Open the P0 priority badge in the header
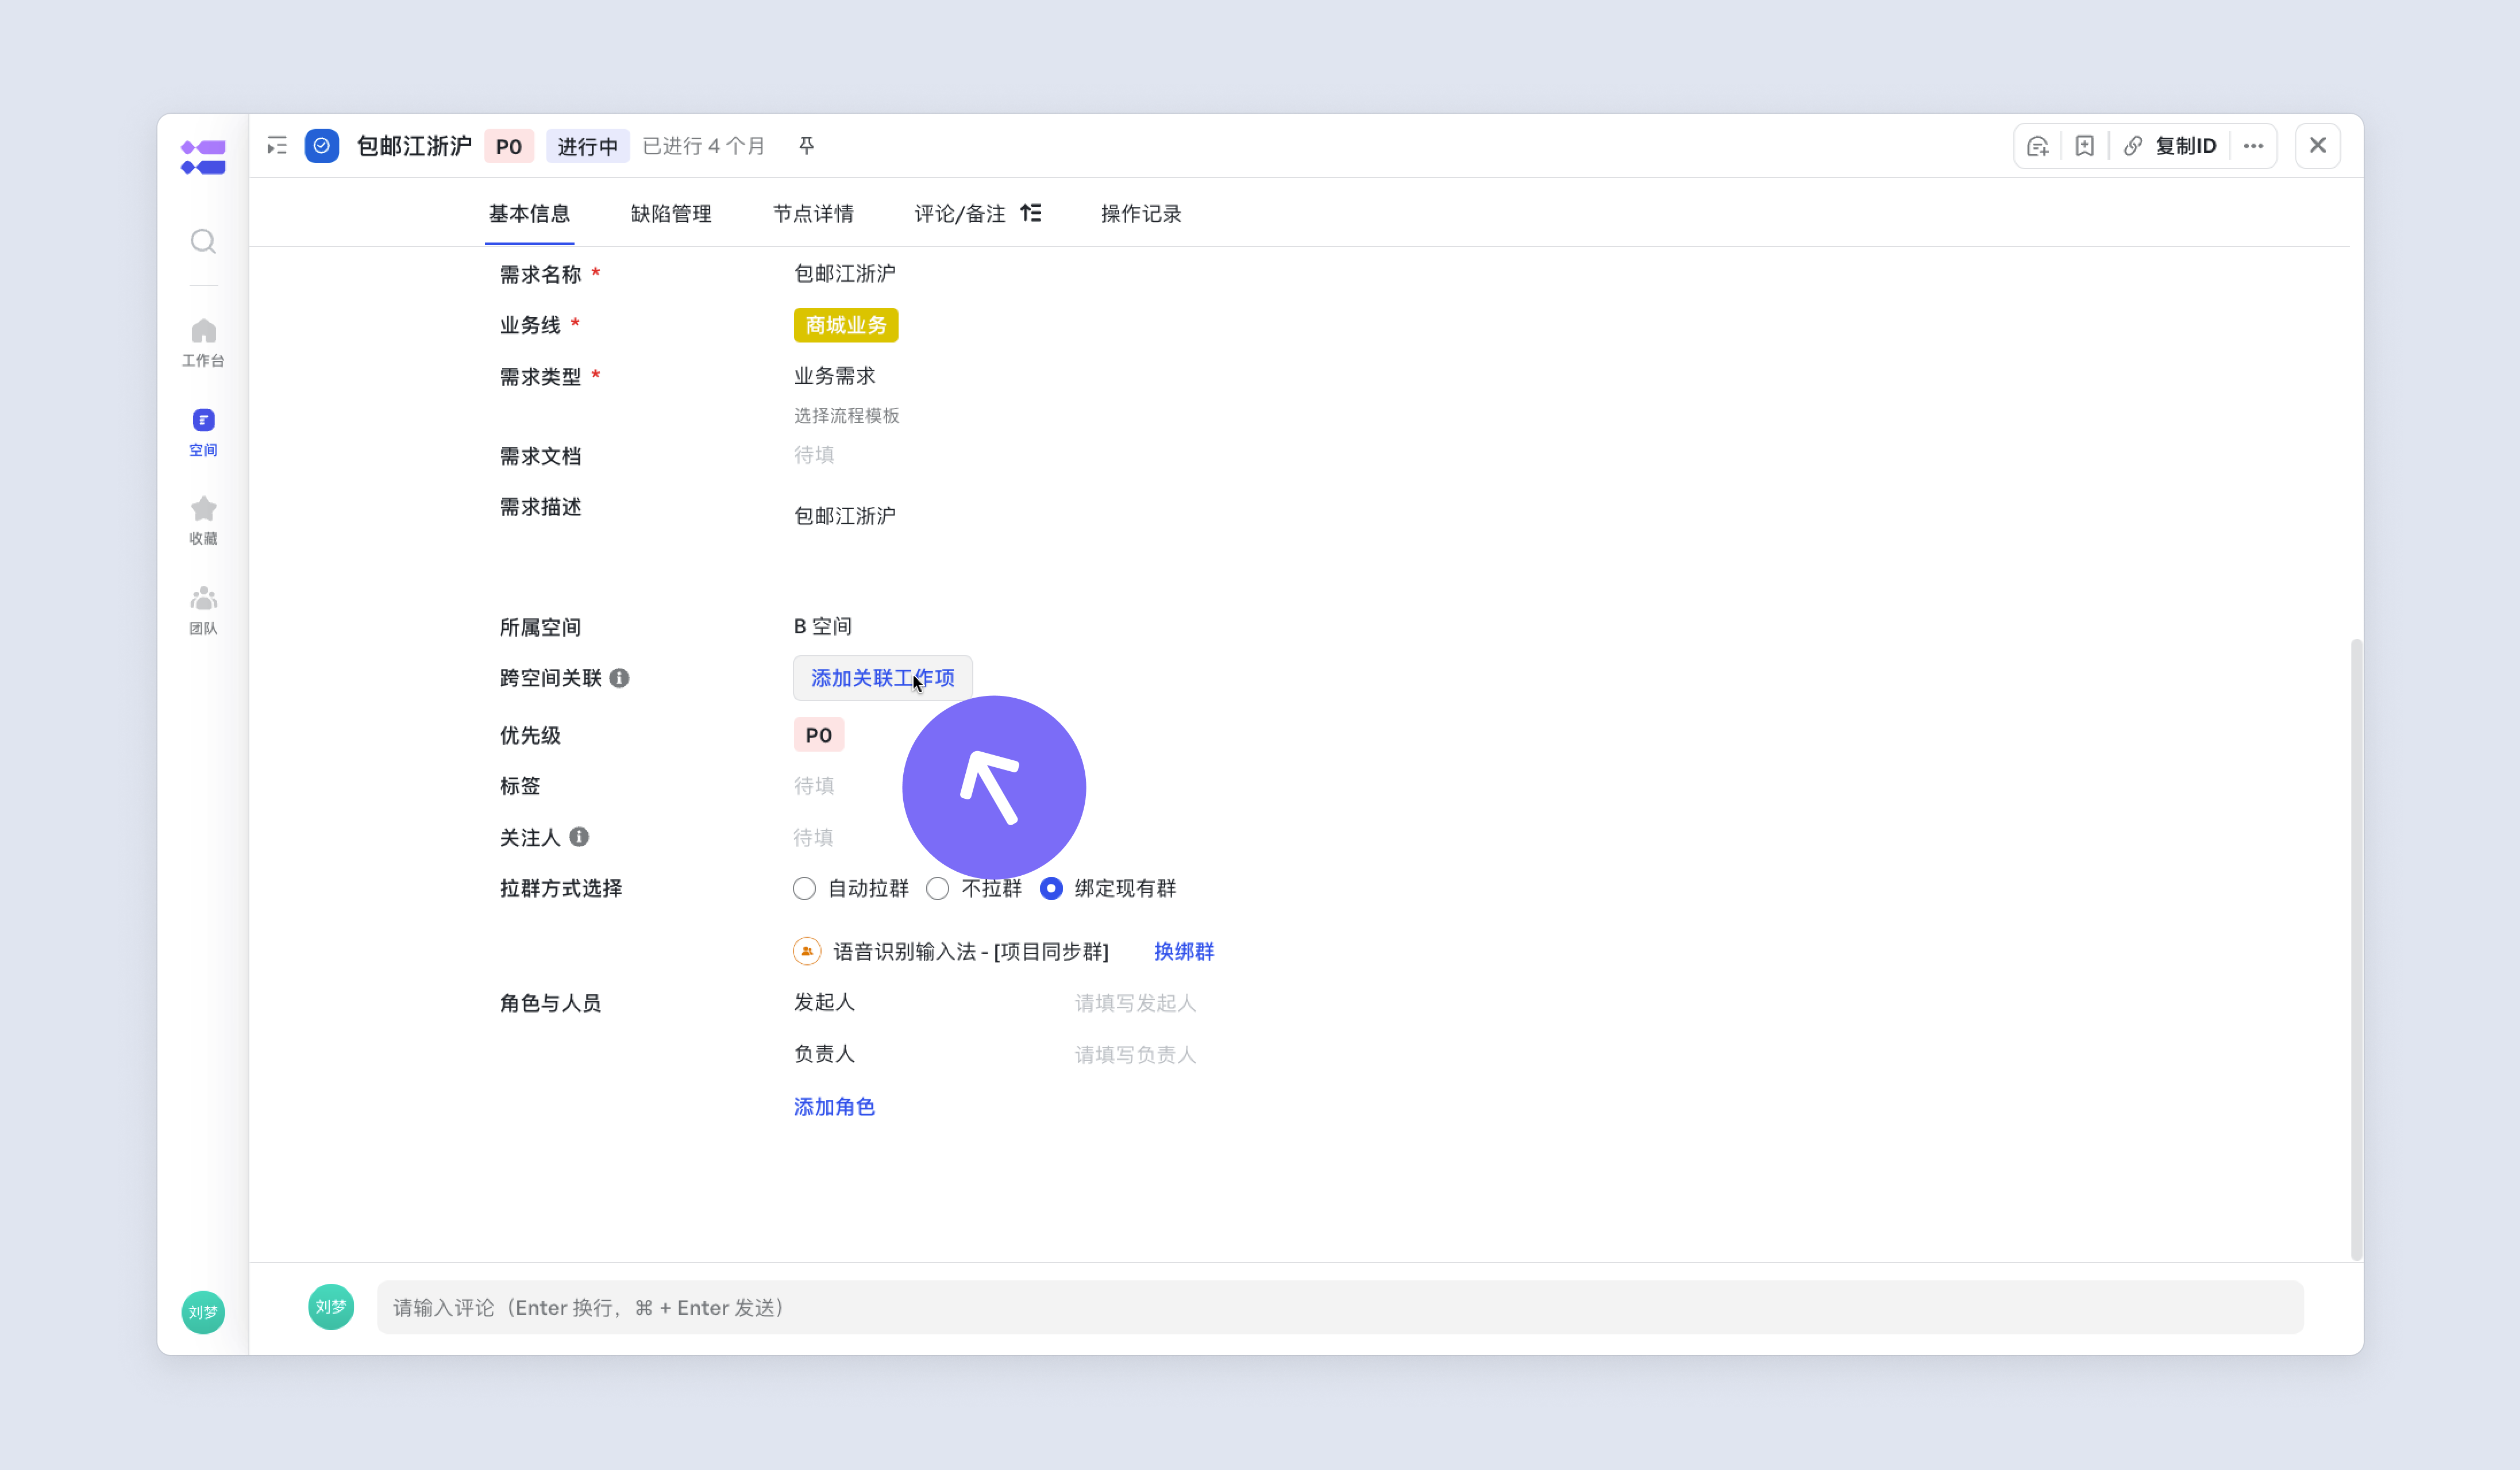 click(x=509, y=146)
